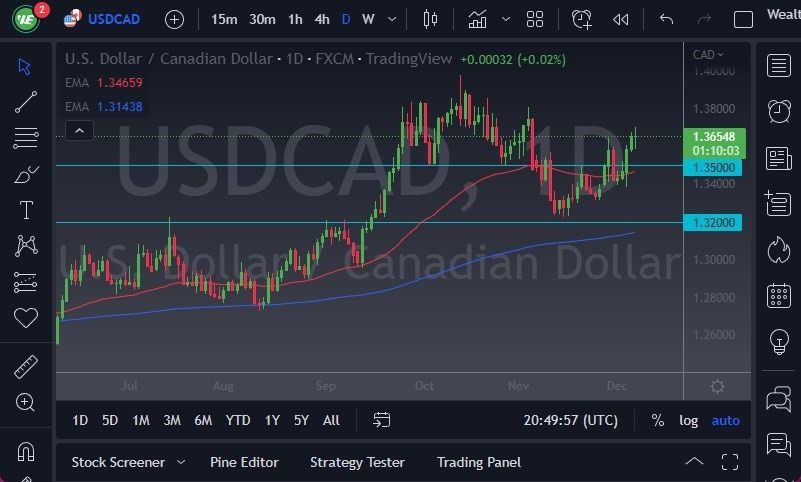Open the ideas lightbulb panel
This screenshot has height=482, width=801.
tap(779, 341)
